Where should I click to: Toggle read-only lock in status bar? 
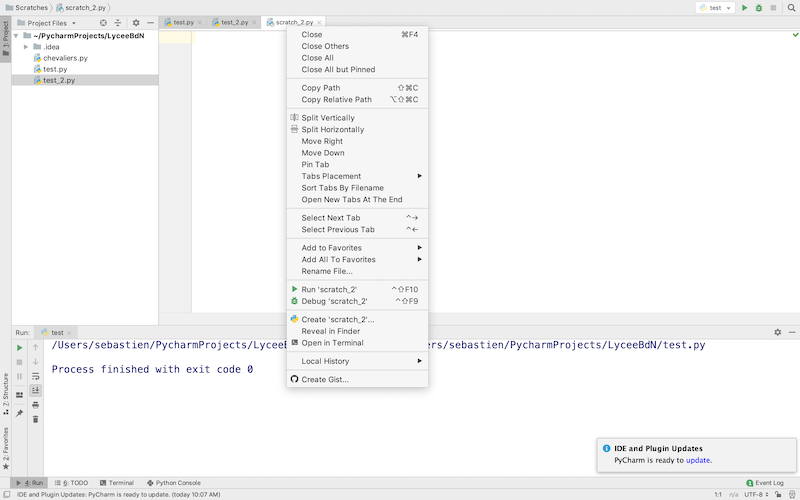[778, 494]
